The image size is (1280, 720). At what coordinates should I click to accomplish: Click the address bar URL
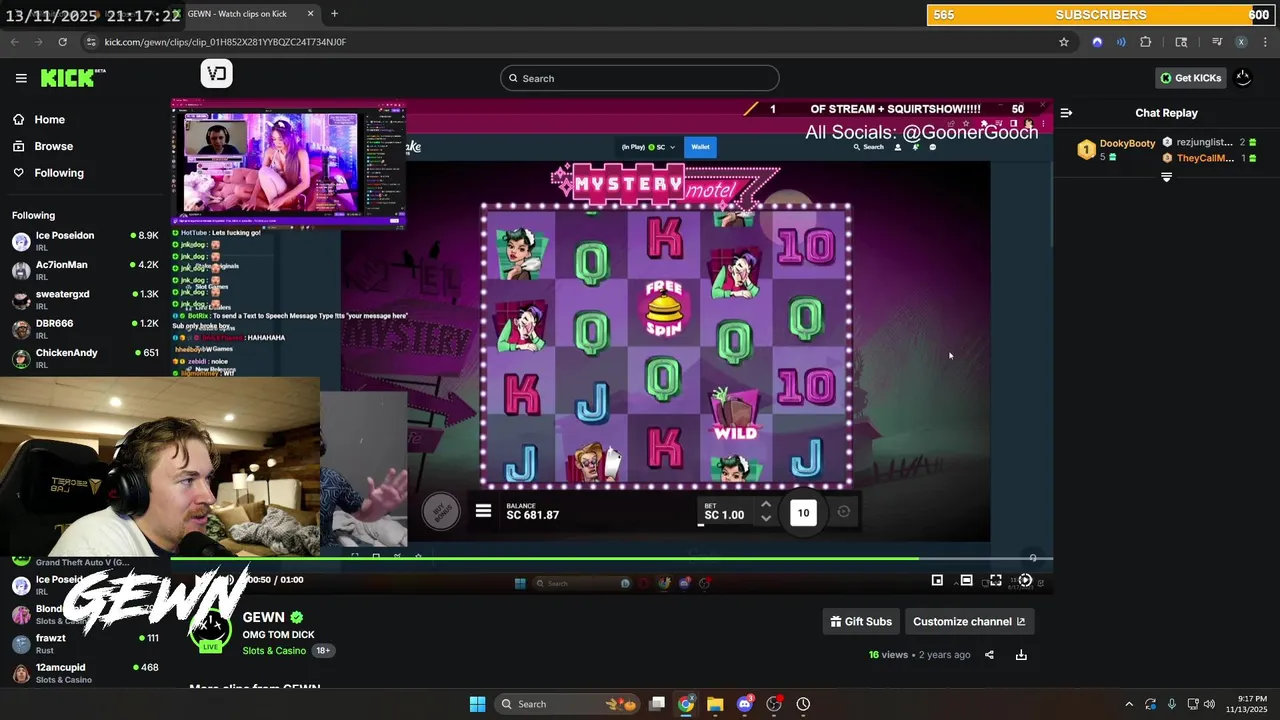tap(225, 42)
